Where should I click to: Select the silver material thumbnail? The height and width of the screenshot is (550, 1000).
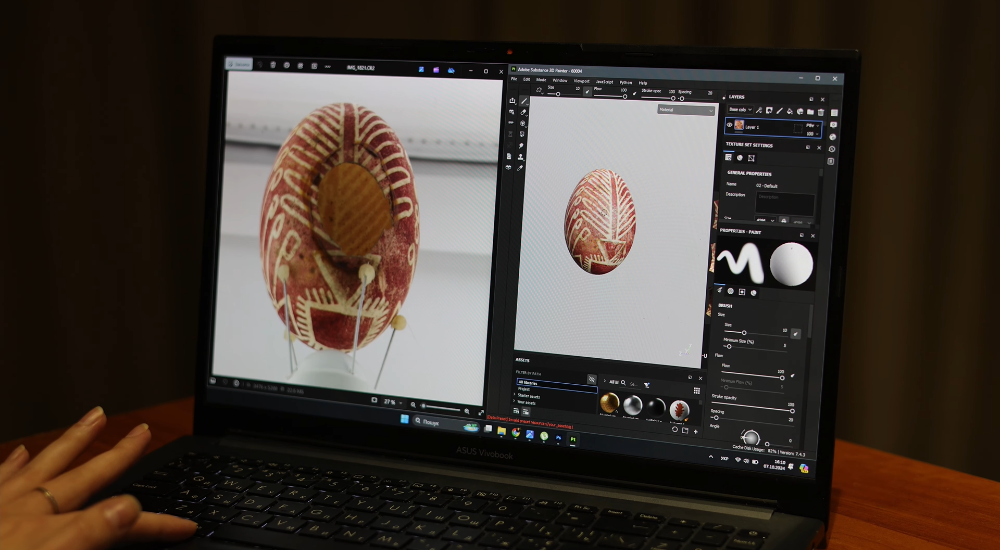pyautogui.click(x=633, y=405)
